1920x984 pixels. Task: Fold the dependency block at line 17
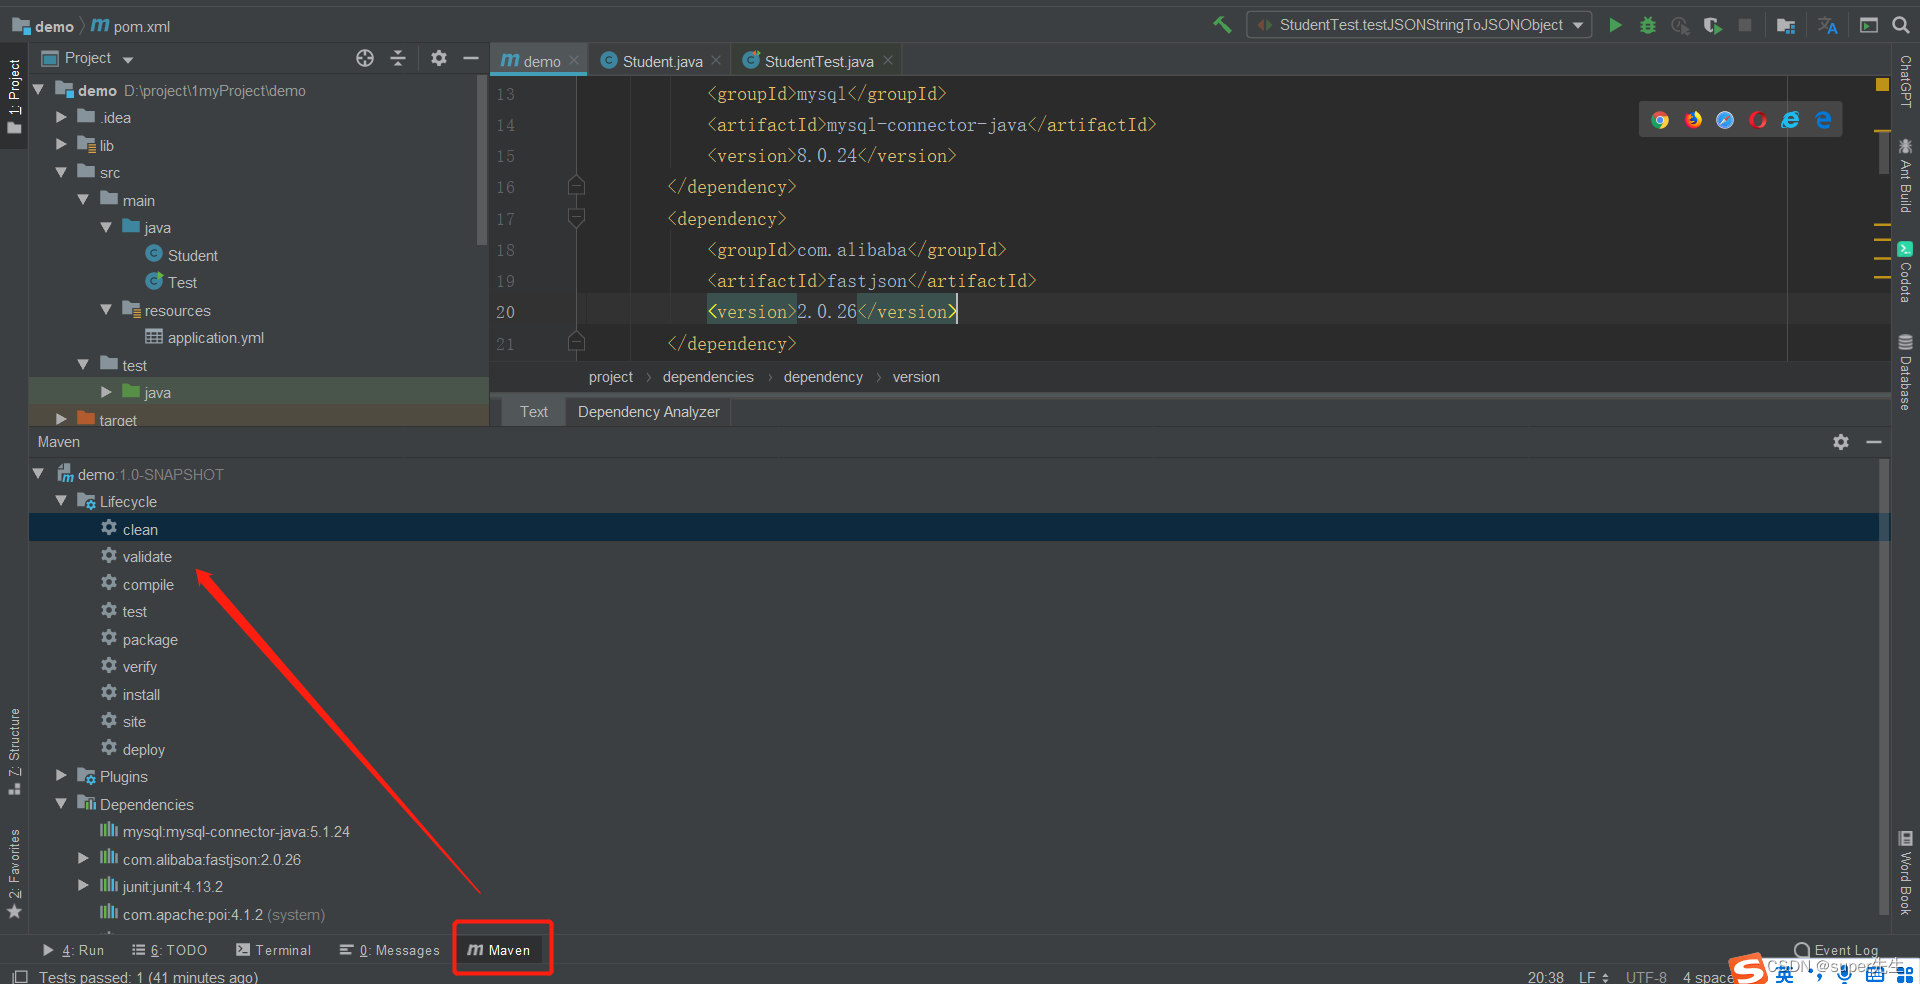[576, 218]
